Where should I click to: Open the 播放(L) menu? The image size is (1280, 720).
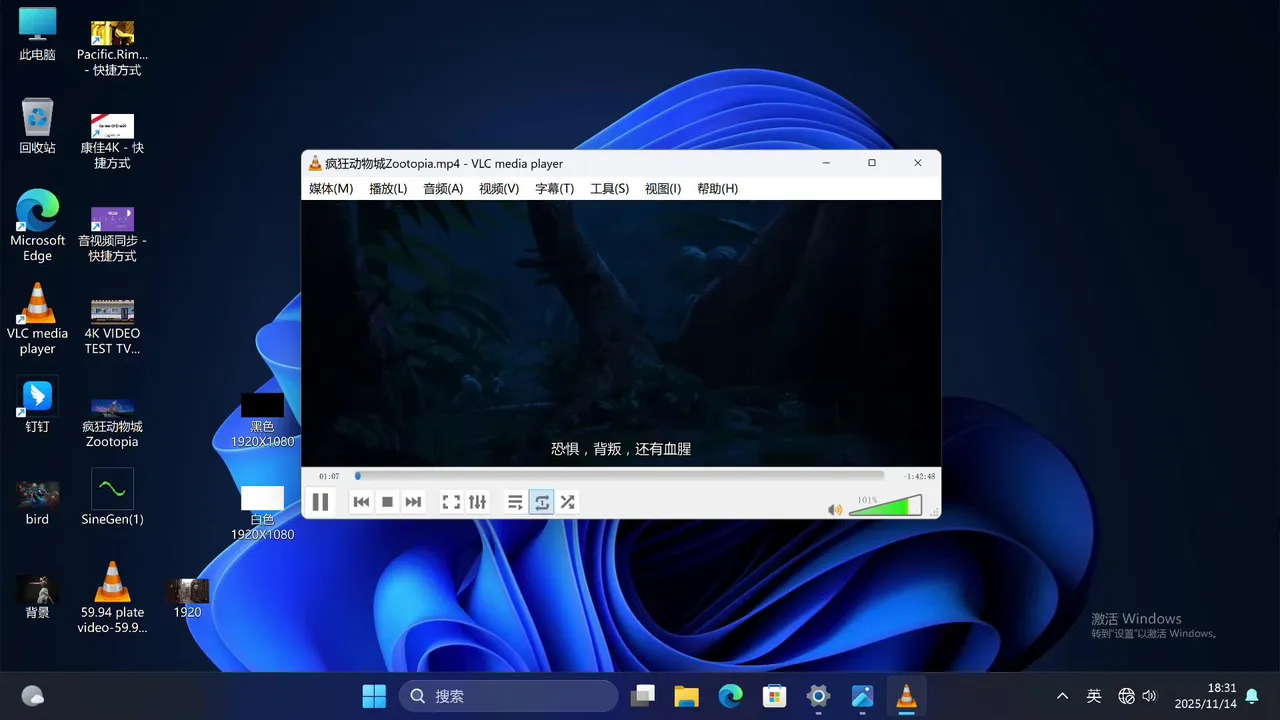click(x=388, y=189)
